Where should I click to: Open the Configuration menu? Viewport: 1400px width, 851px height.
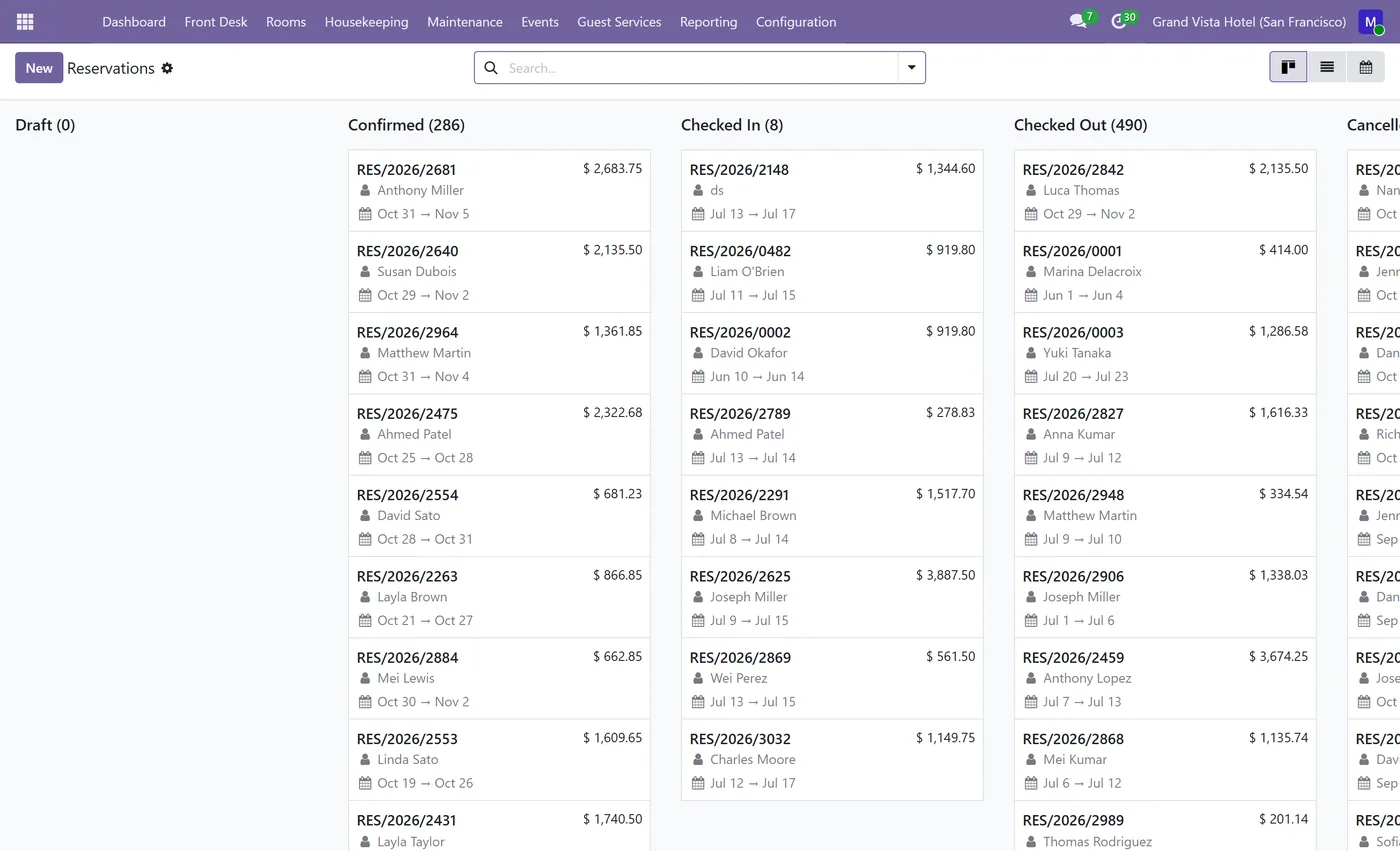click(796, 21)
